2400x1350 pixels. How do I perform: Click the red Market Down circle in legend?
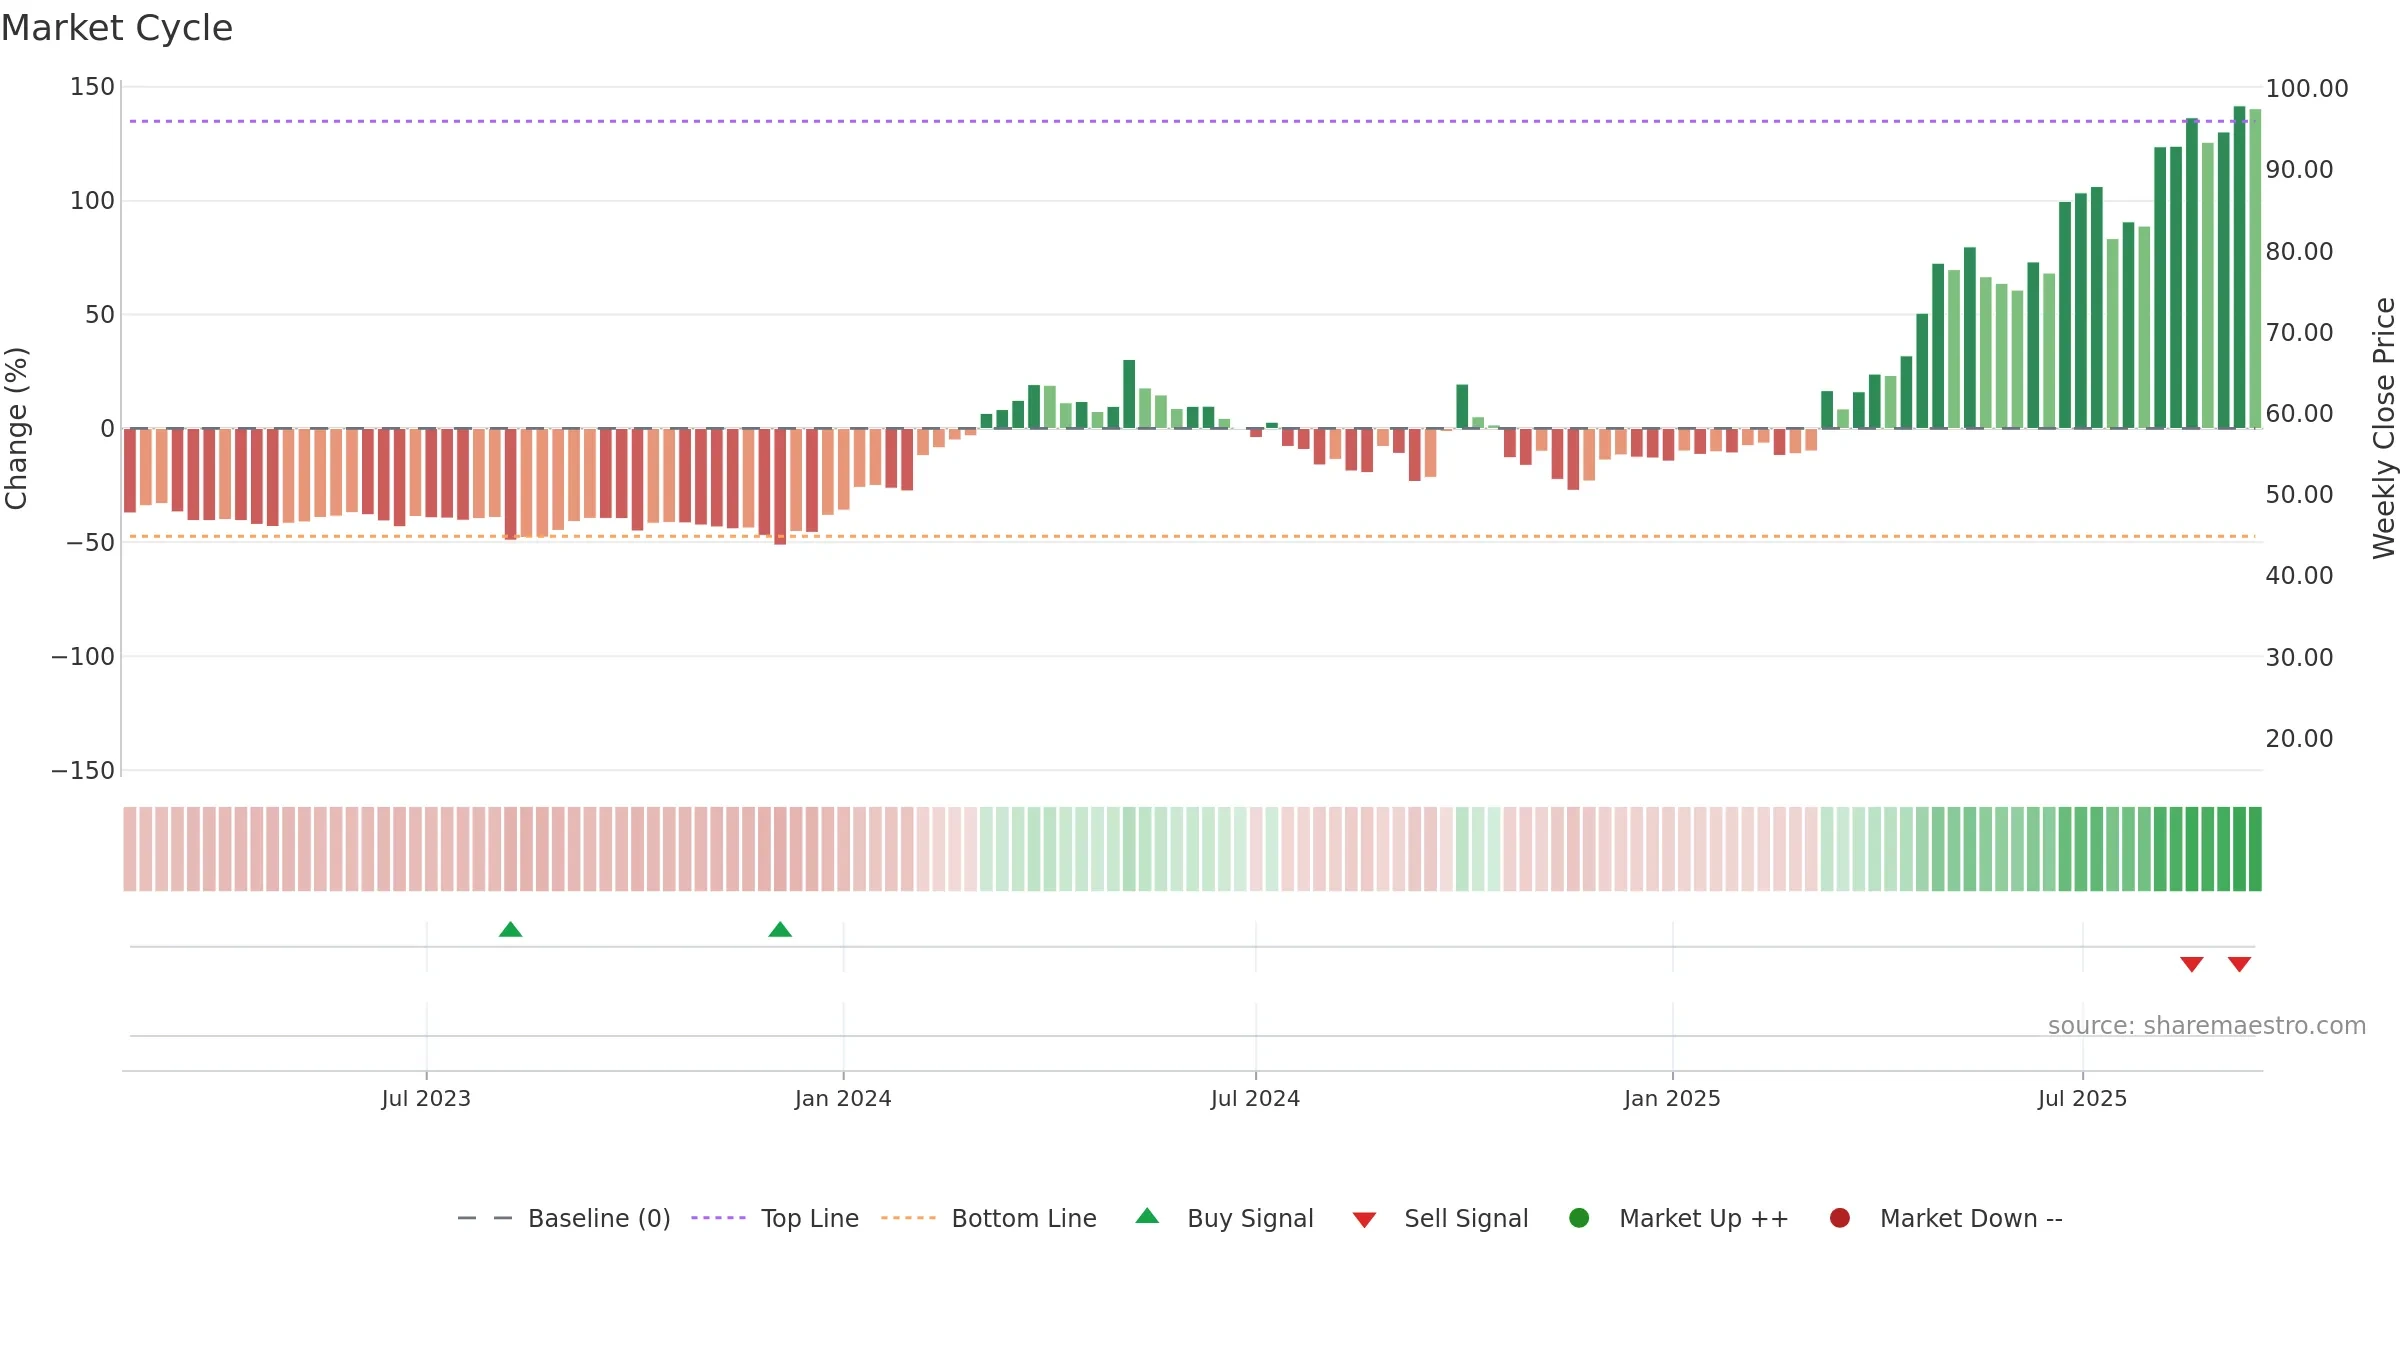click(x=1839, y=1218)
